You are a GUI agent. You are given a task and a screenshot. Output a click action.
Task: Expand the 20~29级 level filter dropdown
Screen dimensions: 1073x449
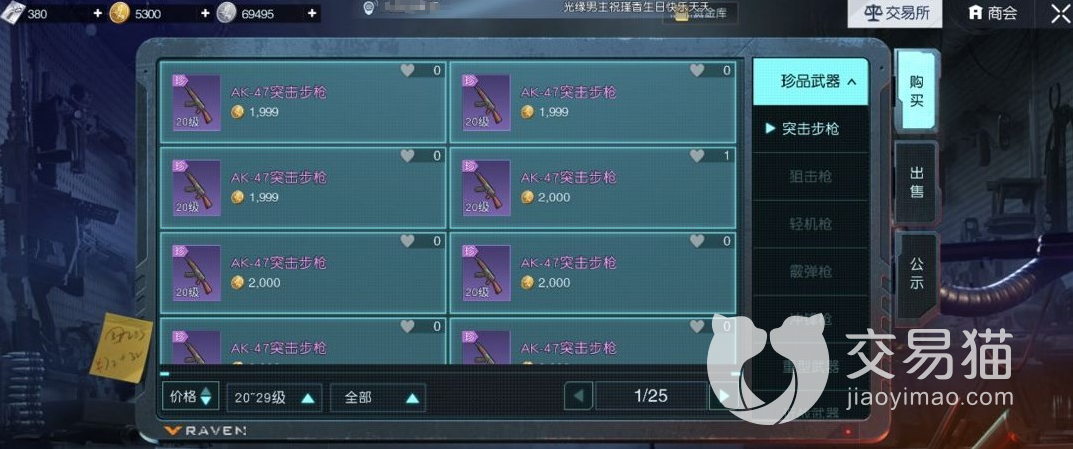click(x=274, y=398)
